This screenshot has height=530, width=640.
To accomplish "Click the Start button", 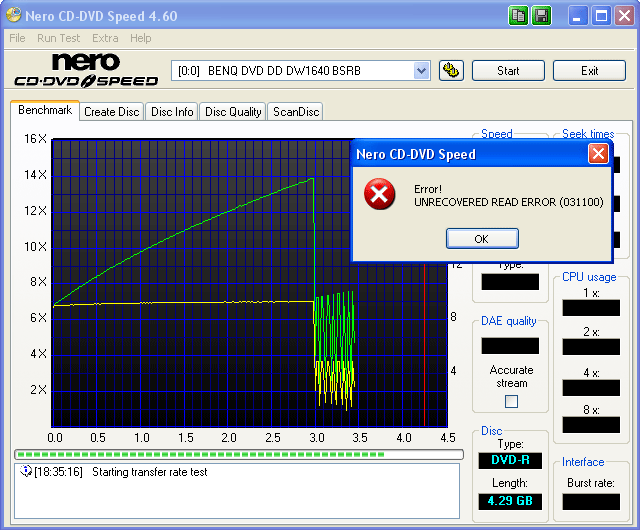I will pos(508,70).
